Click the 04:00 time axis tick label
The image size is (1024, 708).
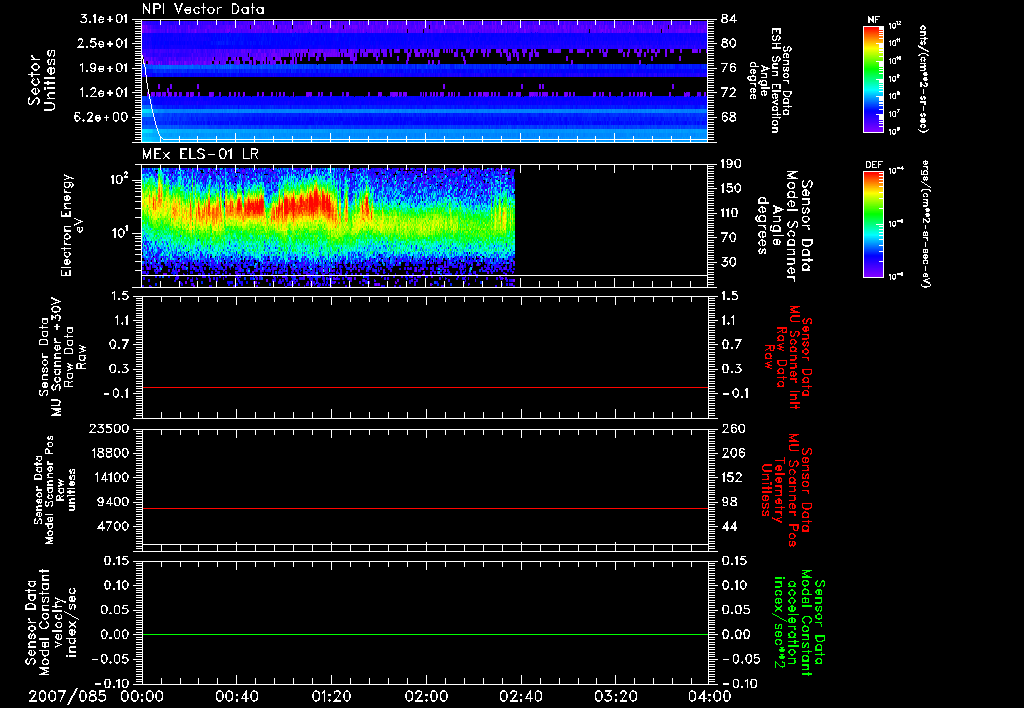(x=709, y=696)
